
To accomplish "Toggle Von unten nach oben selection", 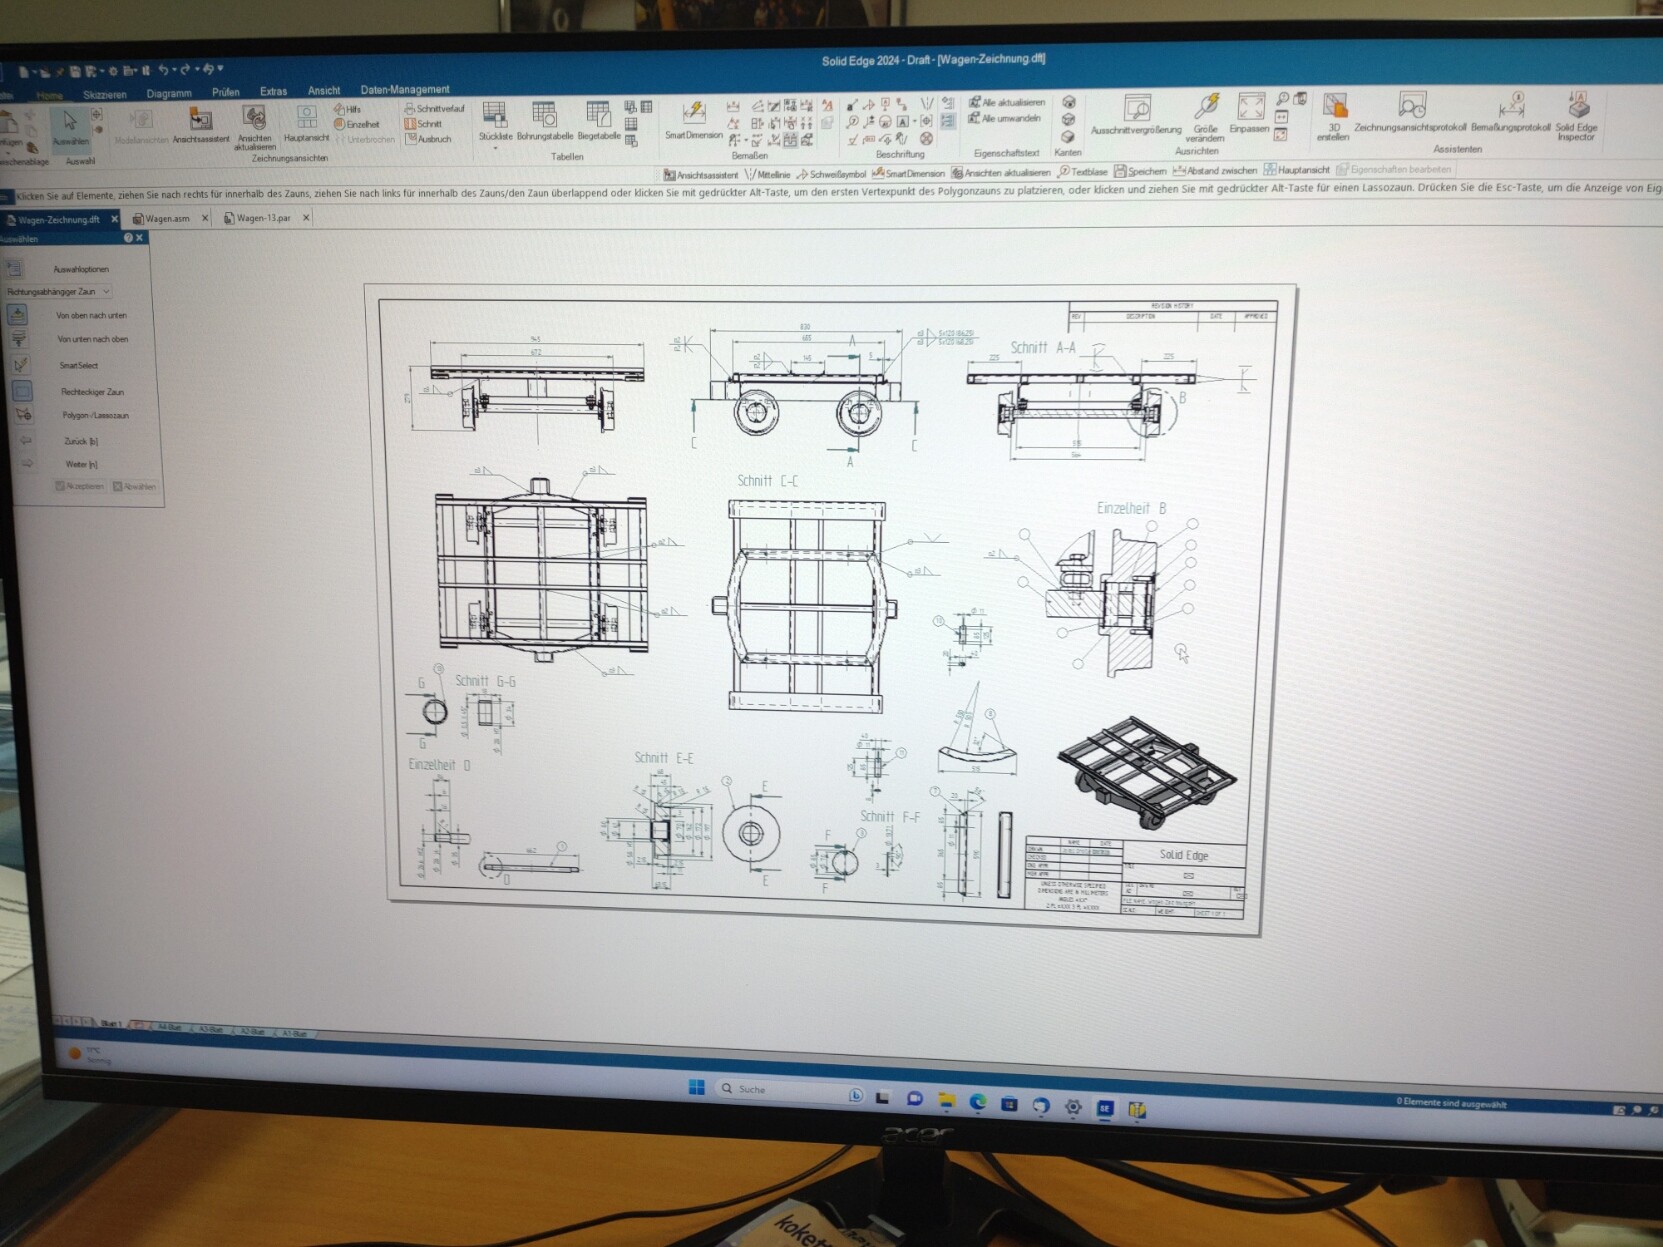I will click(x=18, y=339).
